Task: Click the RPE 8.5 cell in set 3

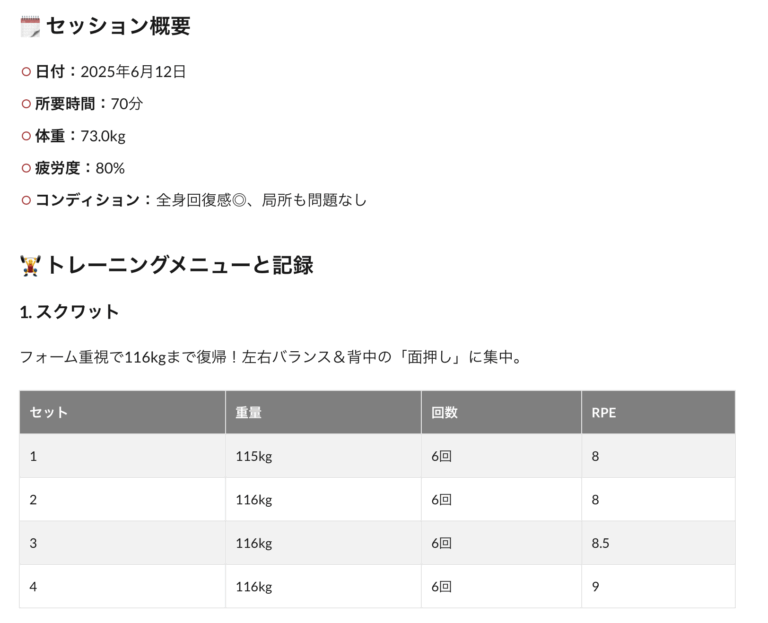Action: pos(658,543)
